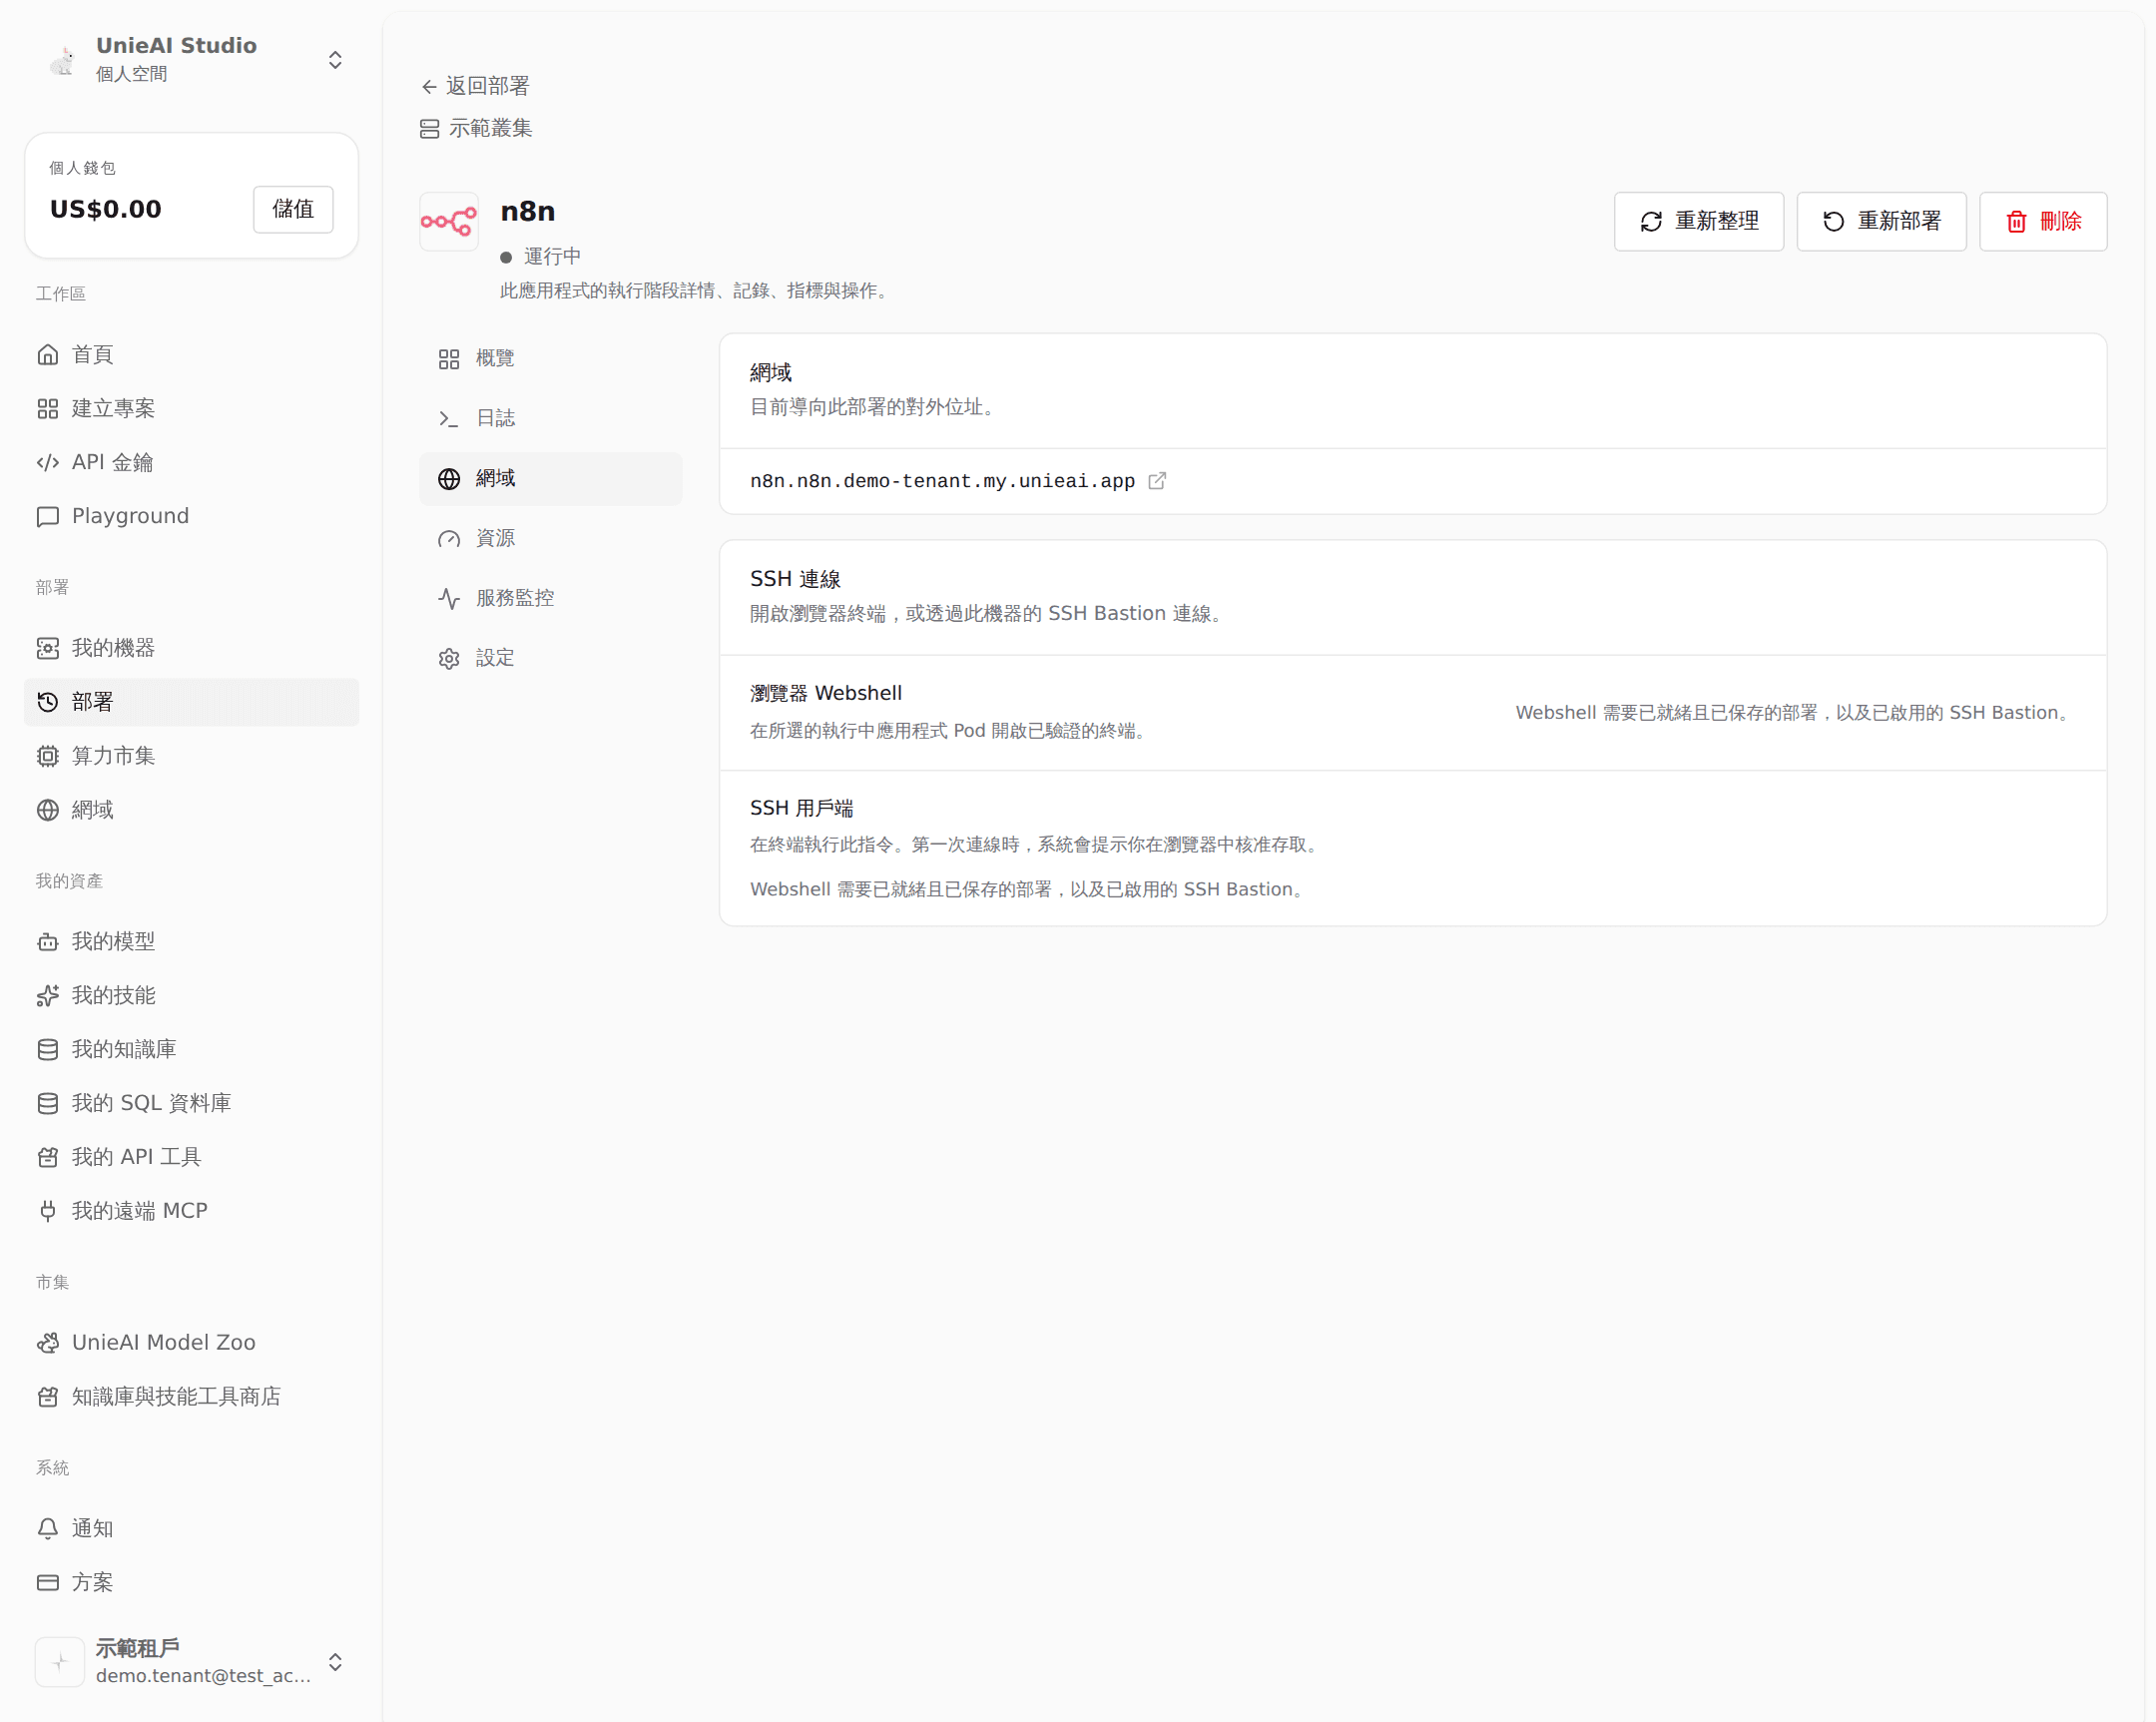2156x1722 pixels.
Task: Open 我的 API 工具 in sidebar
Action: coord(192,1157)
